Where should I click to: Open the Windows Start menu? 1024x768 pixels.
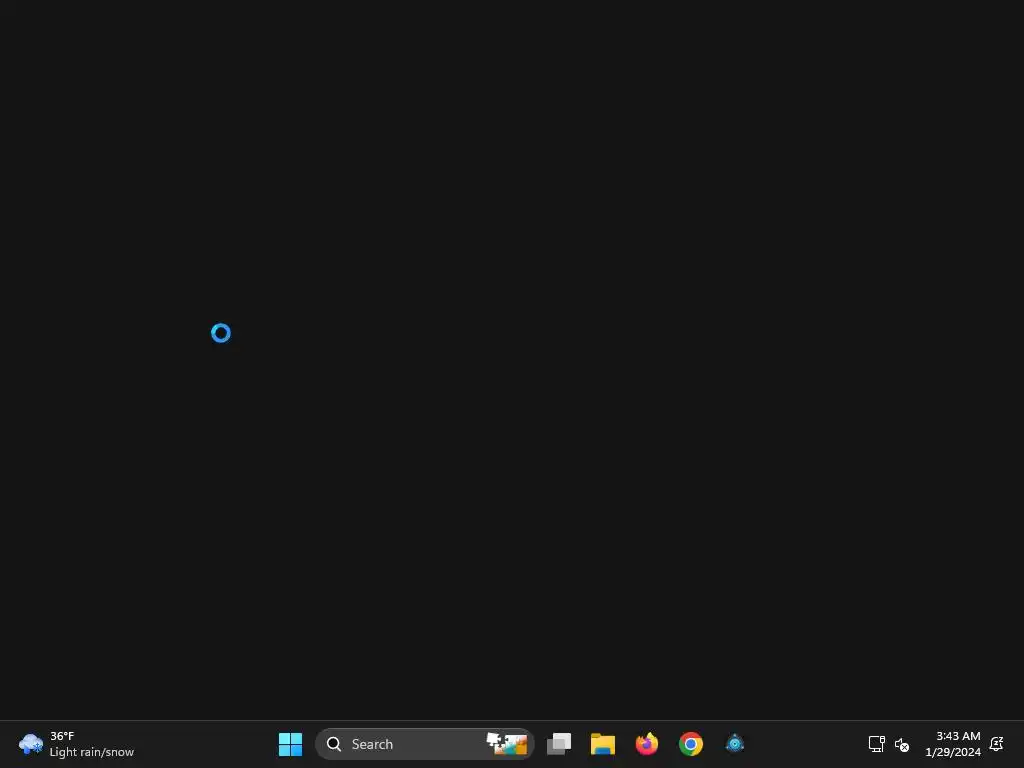[x=290, y=744]
